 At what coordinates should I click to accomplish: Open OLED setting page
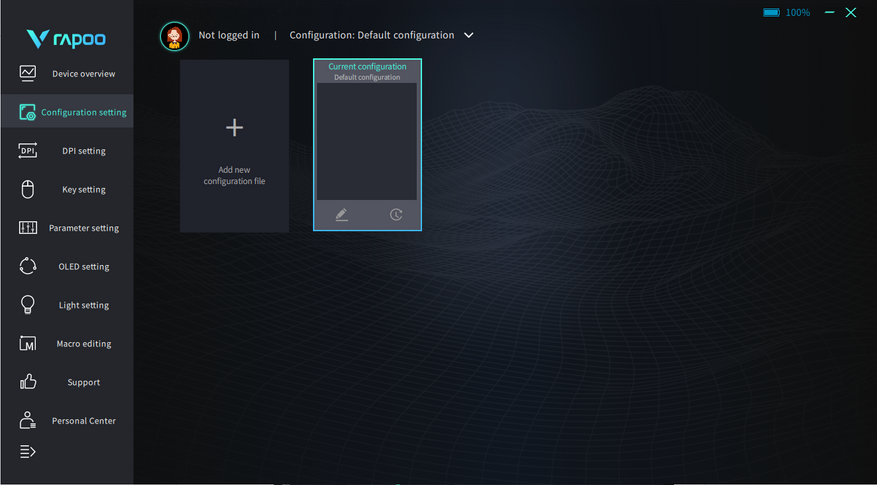[84, 267]
